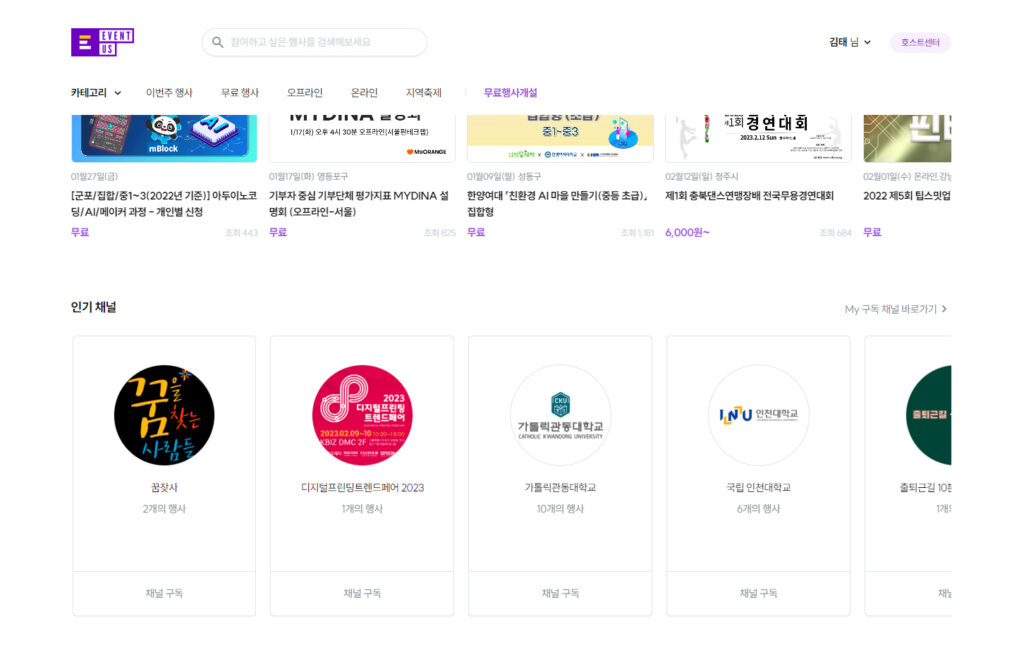Expand the 카테고리 dropdown
1024x655 pixels.
point(96,93)
